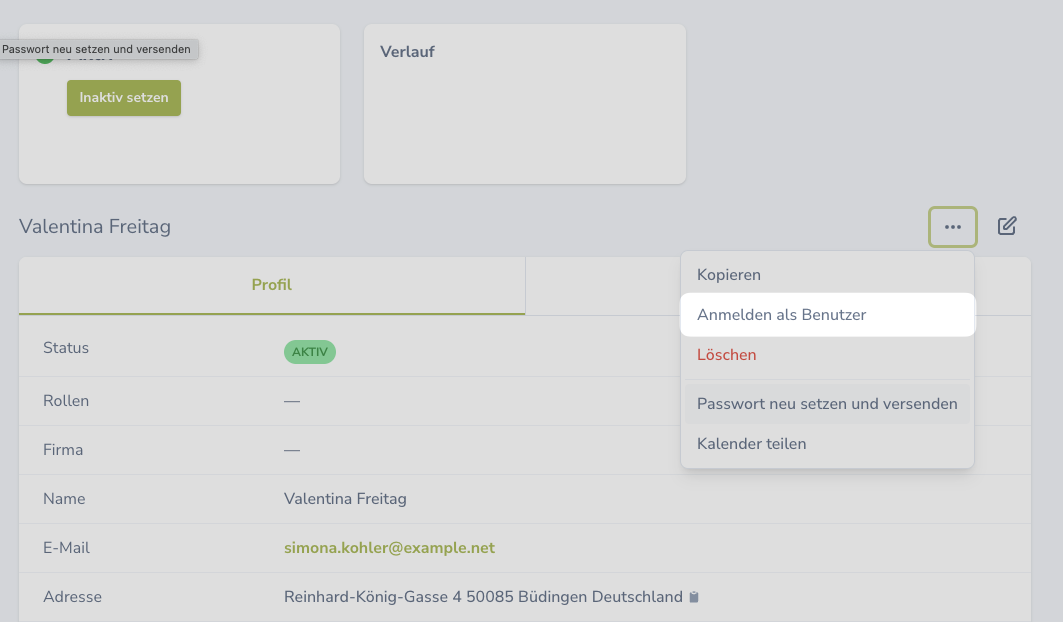
Task: Open the three-dots more actions menu
Action: pos(952,227)
